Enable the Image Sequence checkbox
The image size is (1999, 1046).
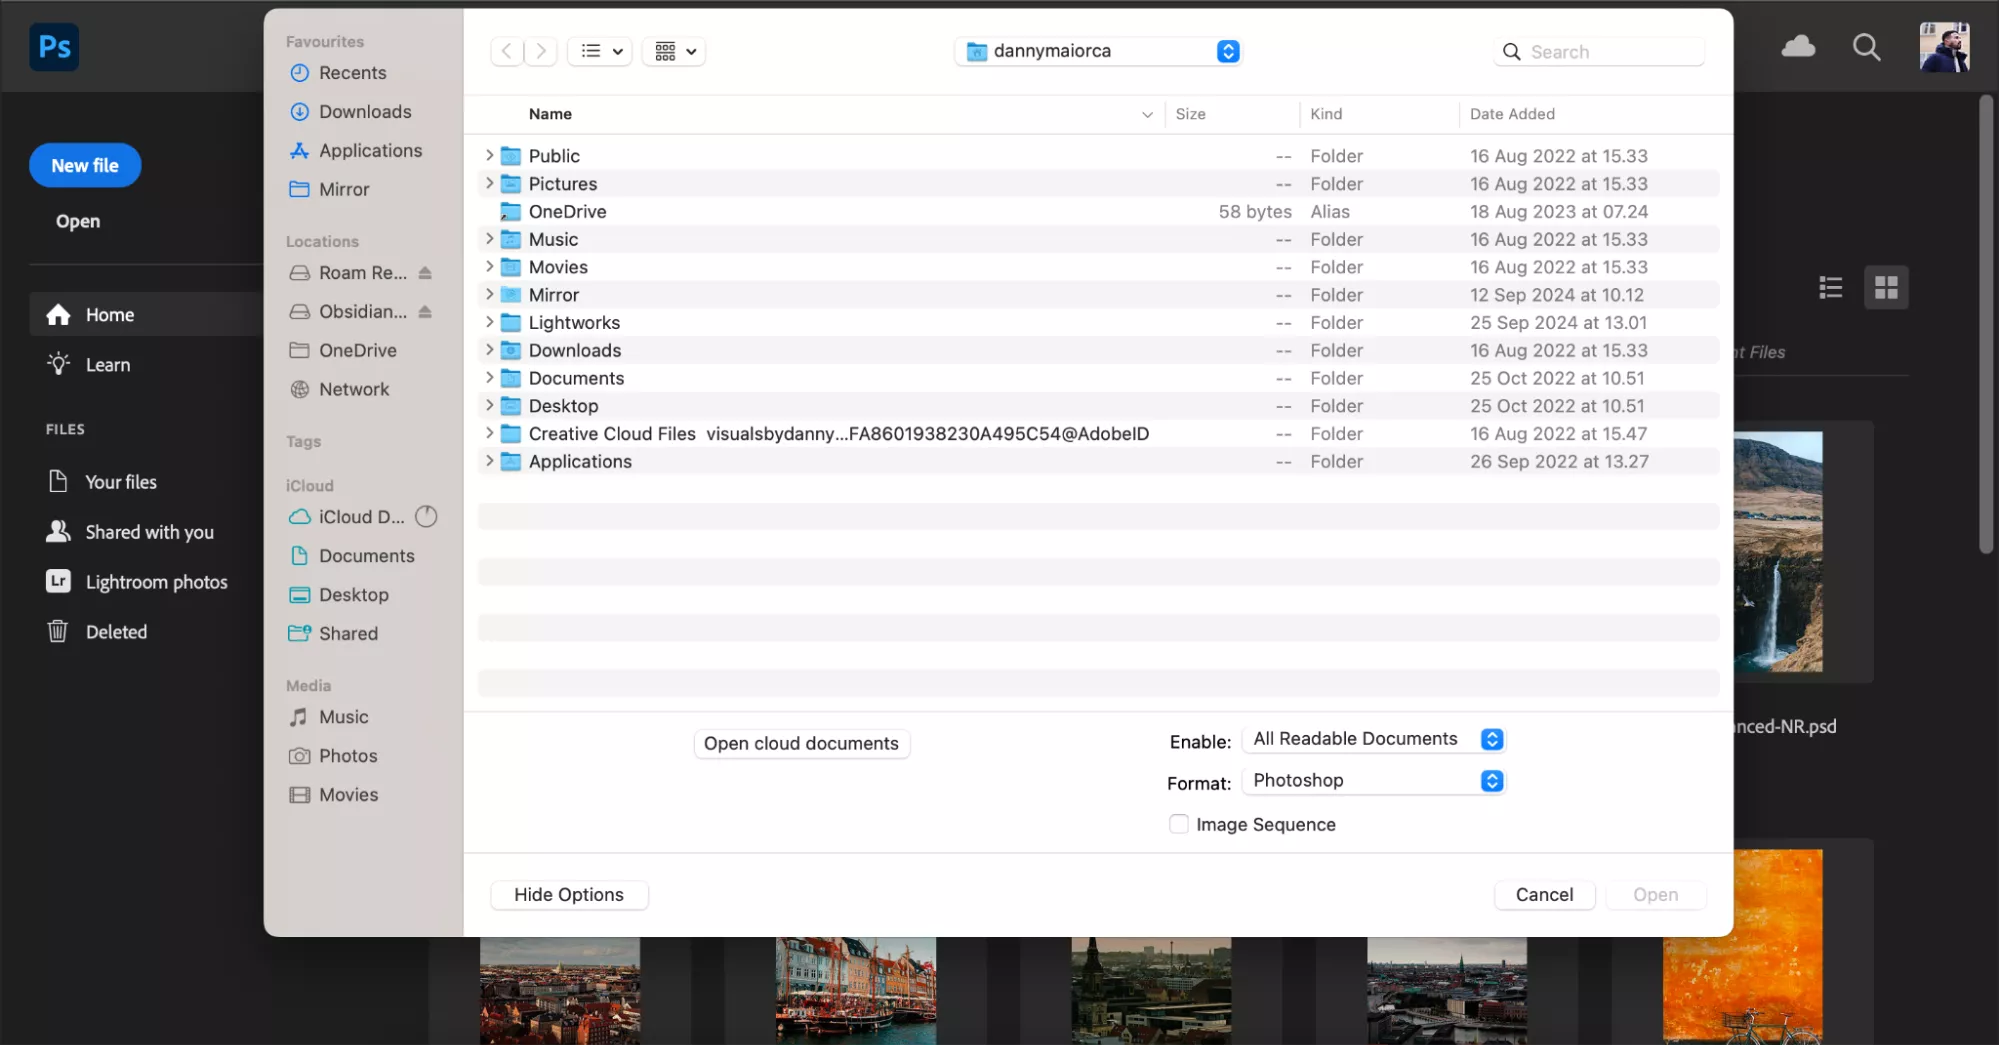point(1179,824)
